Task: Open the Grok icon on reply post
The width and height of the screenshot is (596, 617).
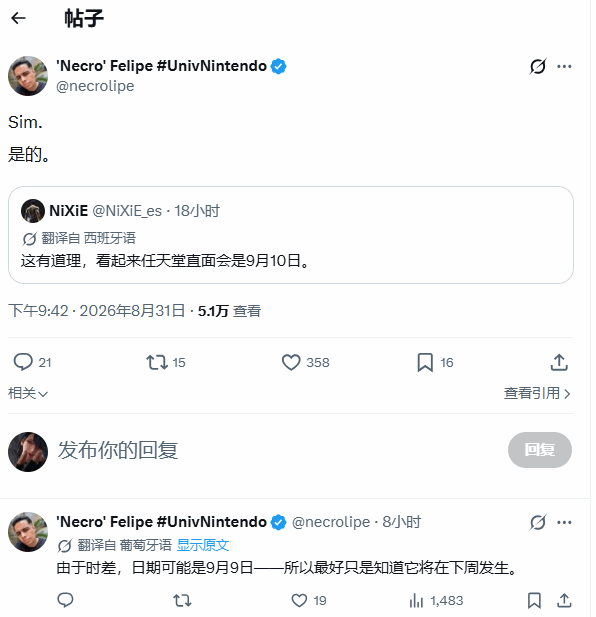Action: click(x=537, y=522)
